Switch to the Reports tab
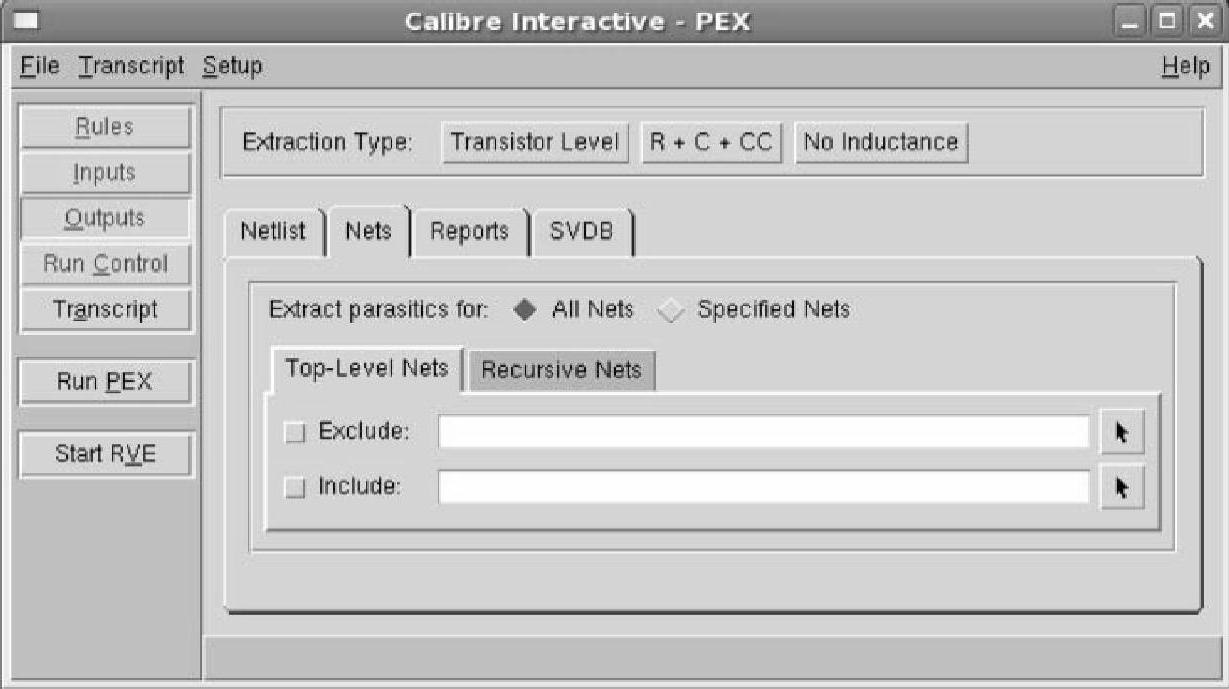This screenshot has width=1229, height=689. [469, 231]
